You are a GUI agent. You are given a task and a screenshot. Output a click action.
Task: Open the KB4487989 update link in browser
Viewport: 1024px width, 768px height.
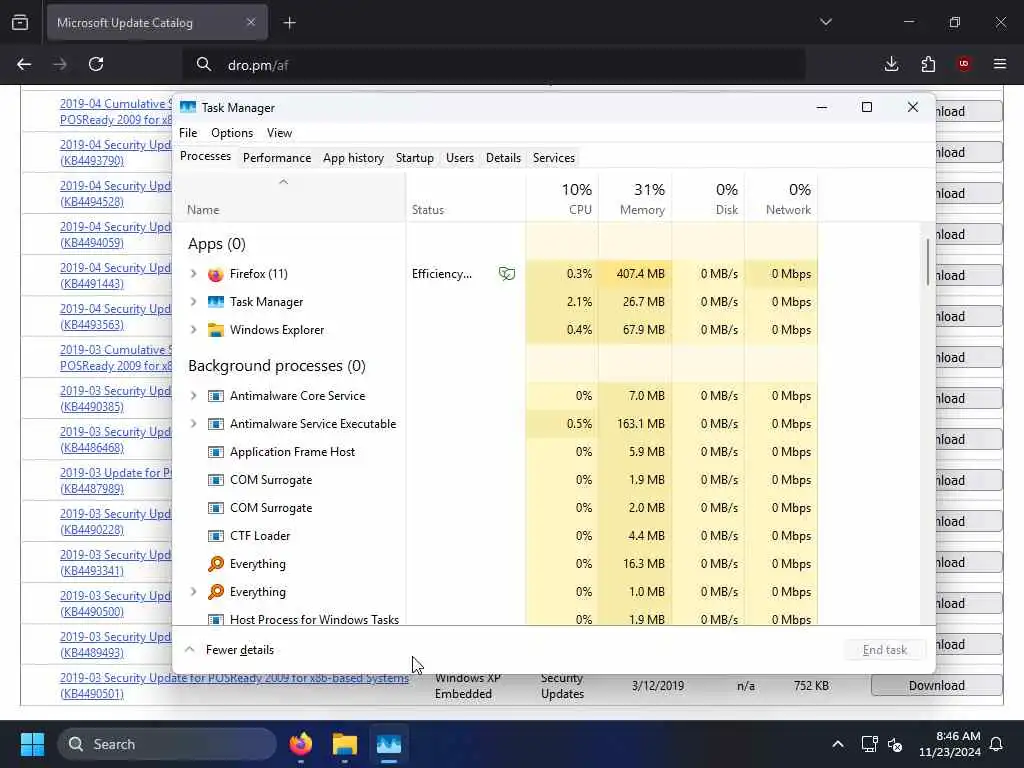(115, 481)
